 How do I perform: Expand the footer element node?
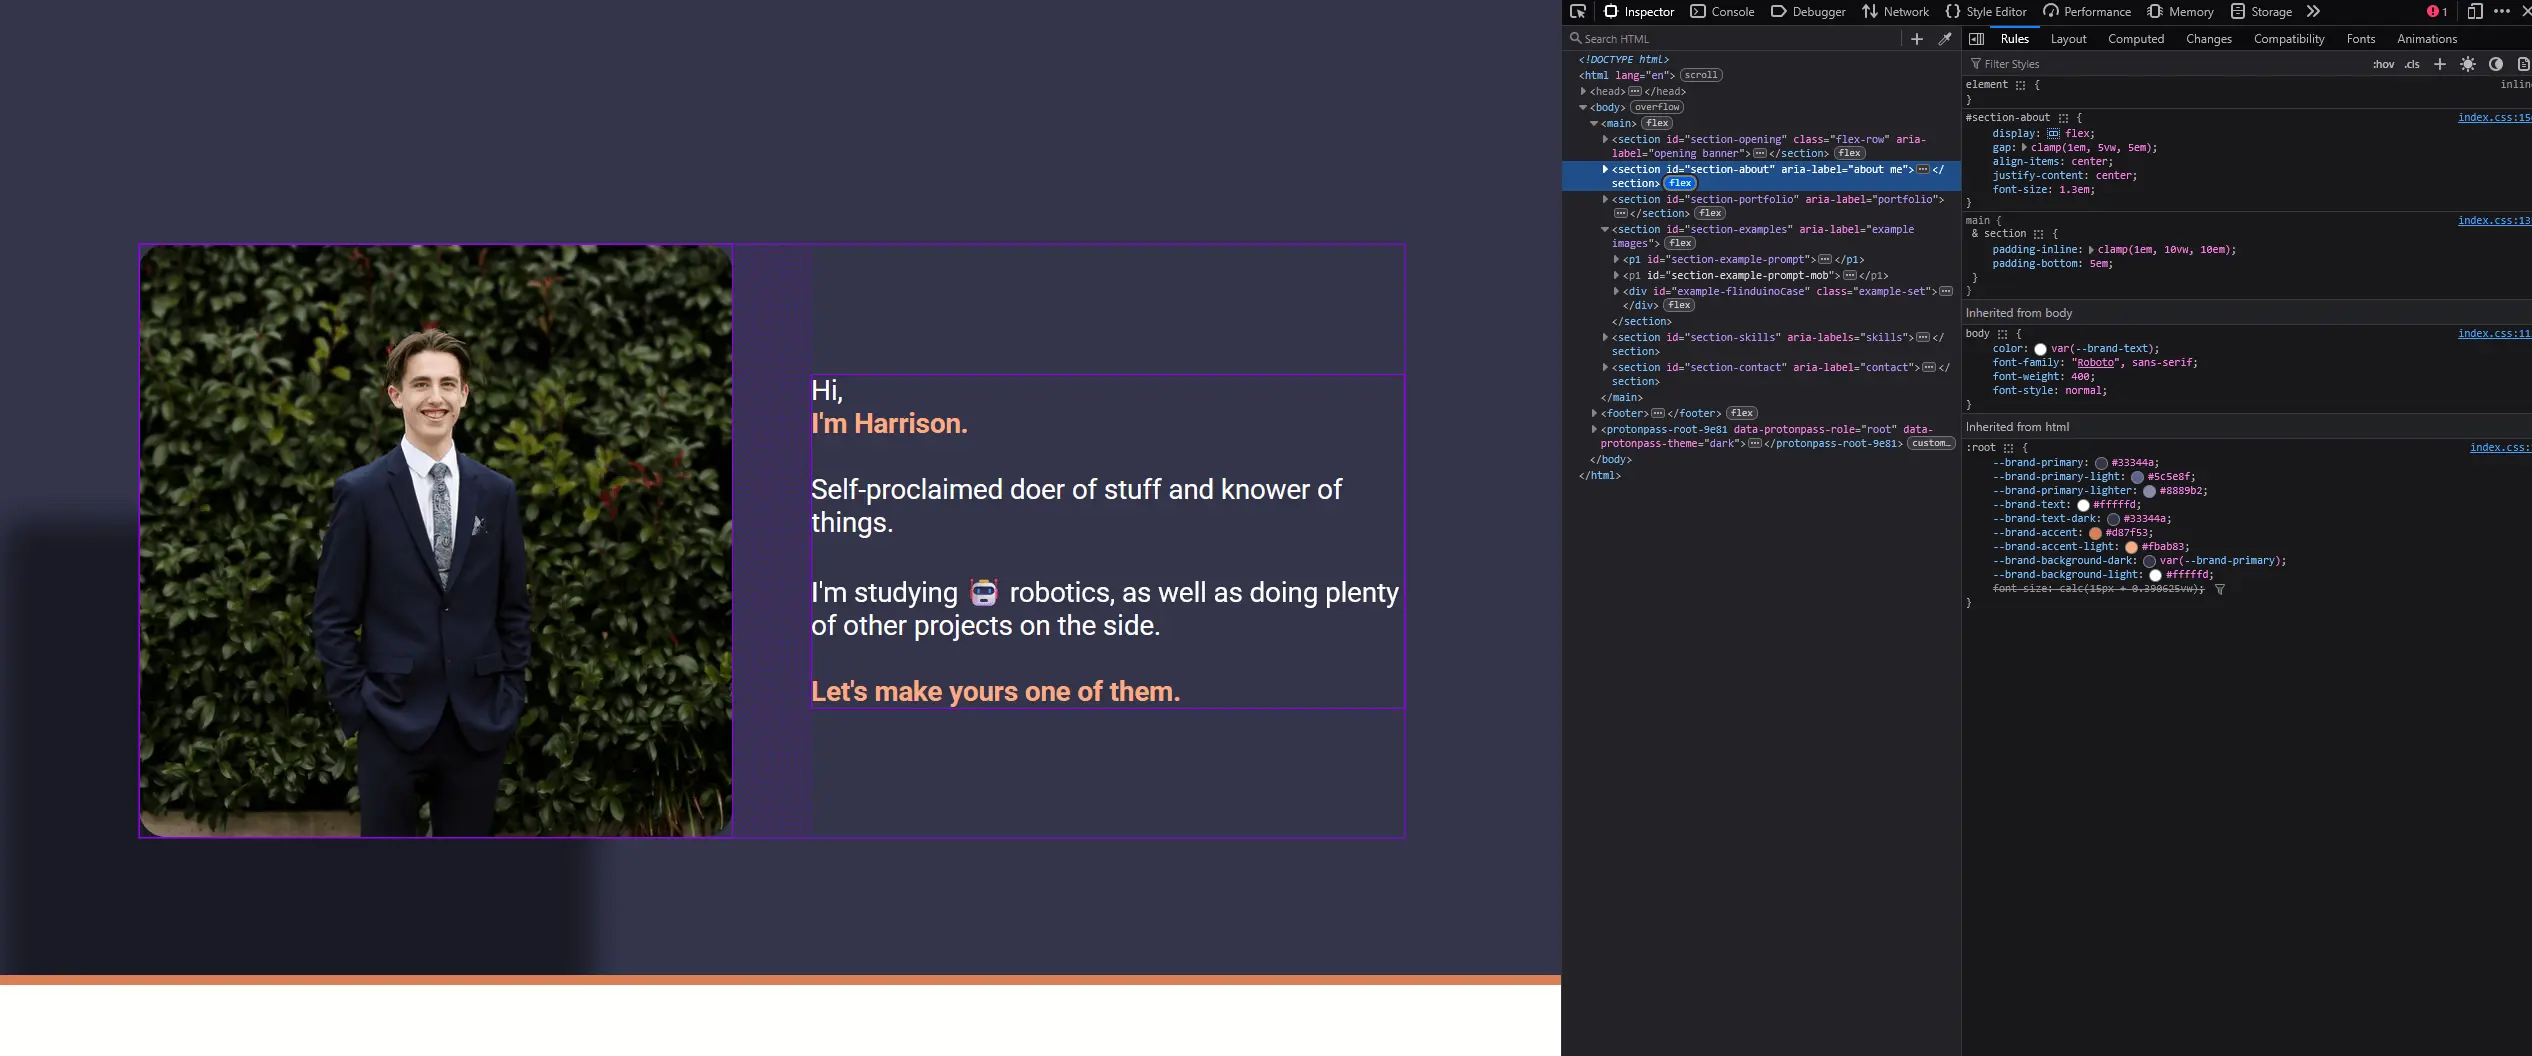coord(1594,413)
